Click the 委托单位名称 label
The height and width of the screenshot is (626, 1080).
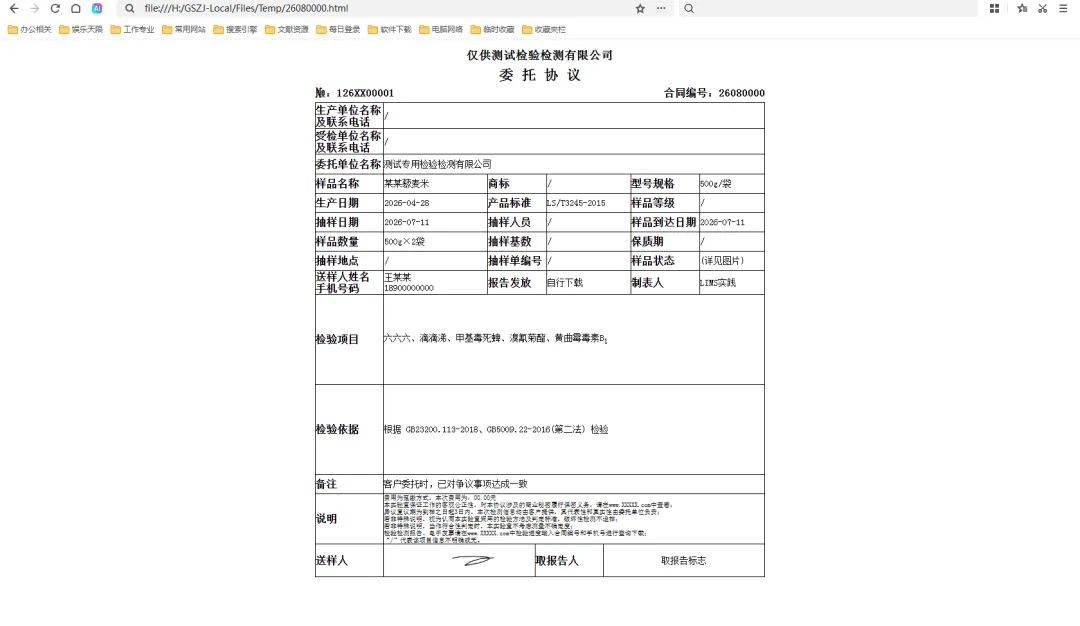pos(348,164)
